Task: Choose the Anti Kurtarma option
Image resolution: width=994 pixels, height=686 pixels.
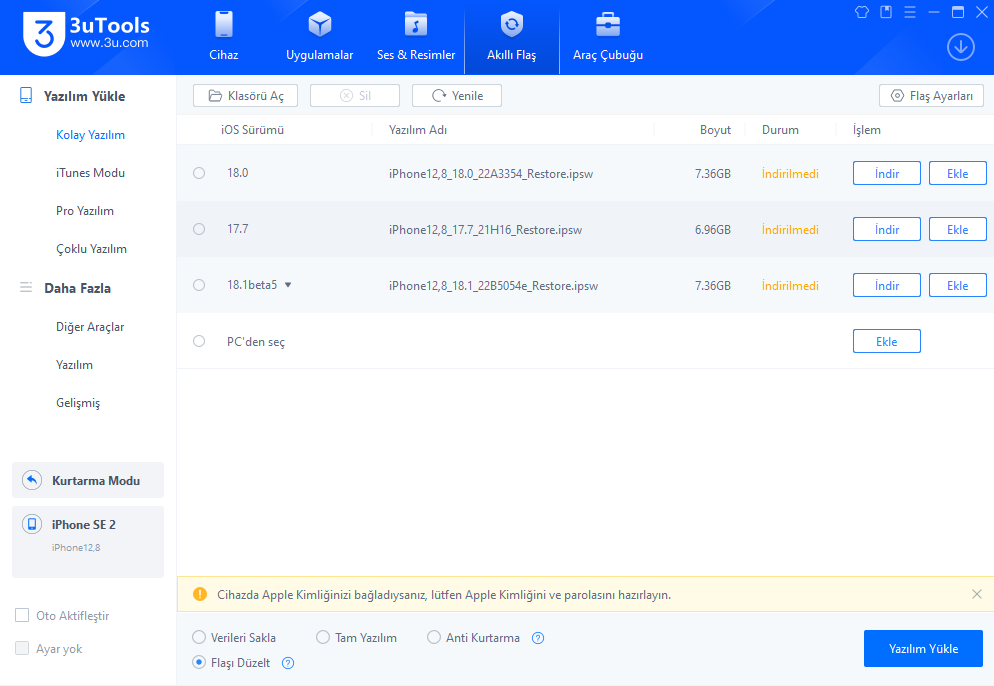Action: tap(434, 637)
